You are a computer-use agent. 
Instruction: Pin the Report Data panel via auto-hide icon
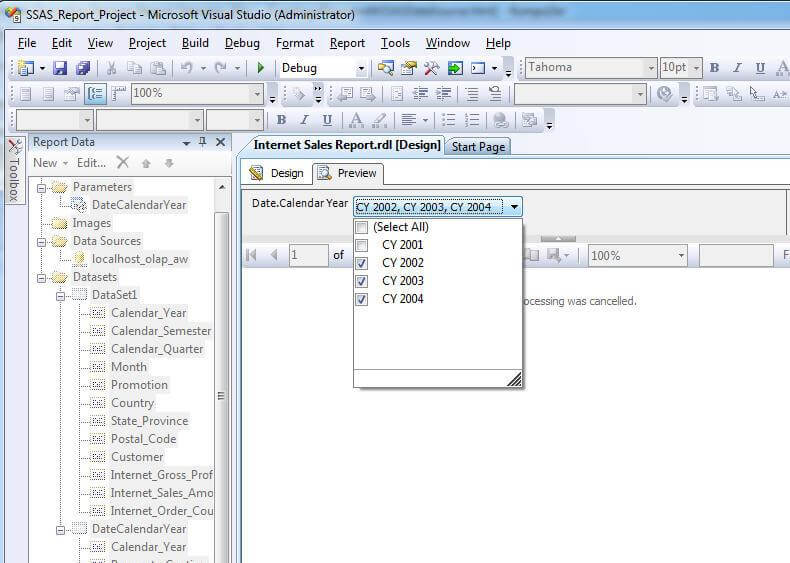[203, 142]
